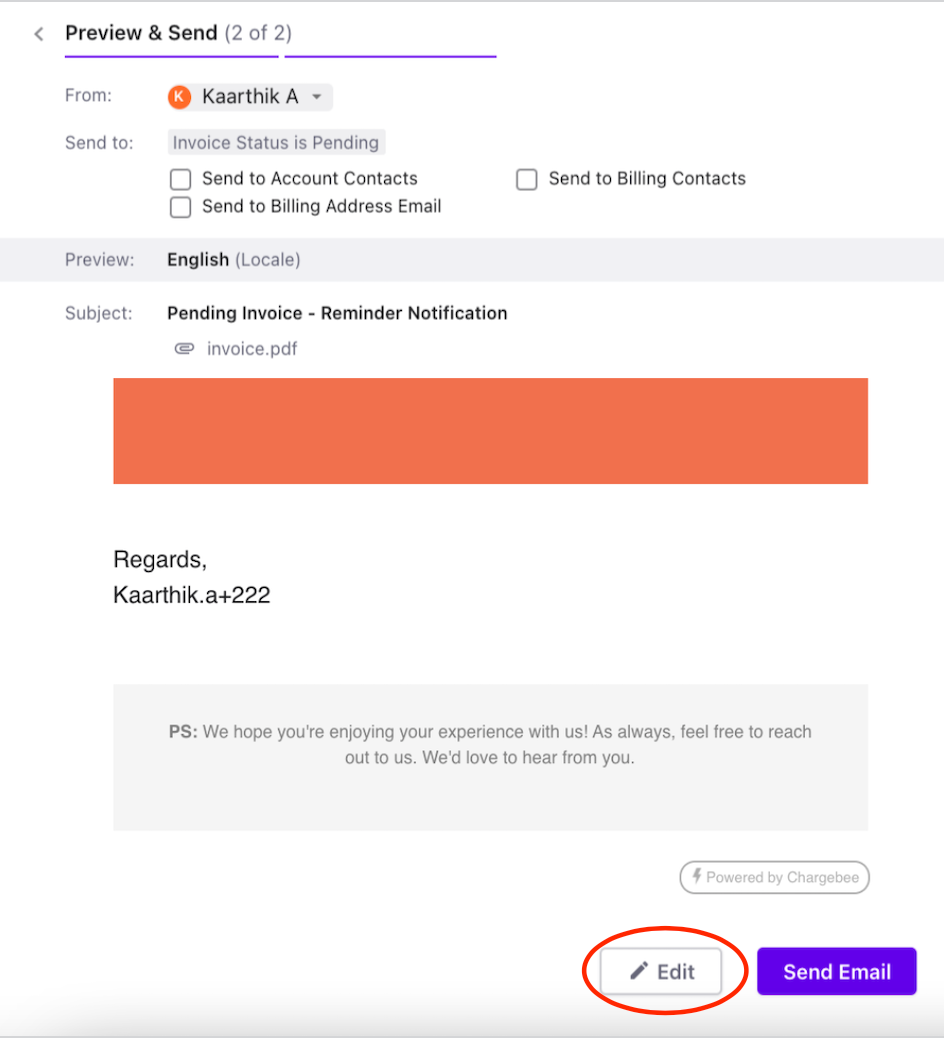Click the Pending Invoice subject line
Screen dimensions: 944x1038
click(337, 313)
